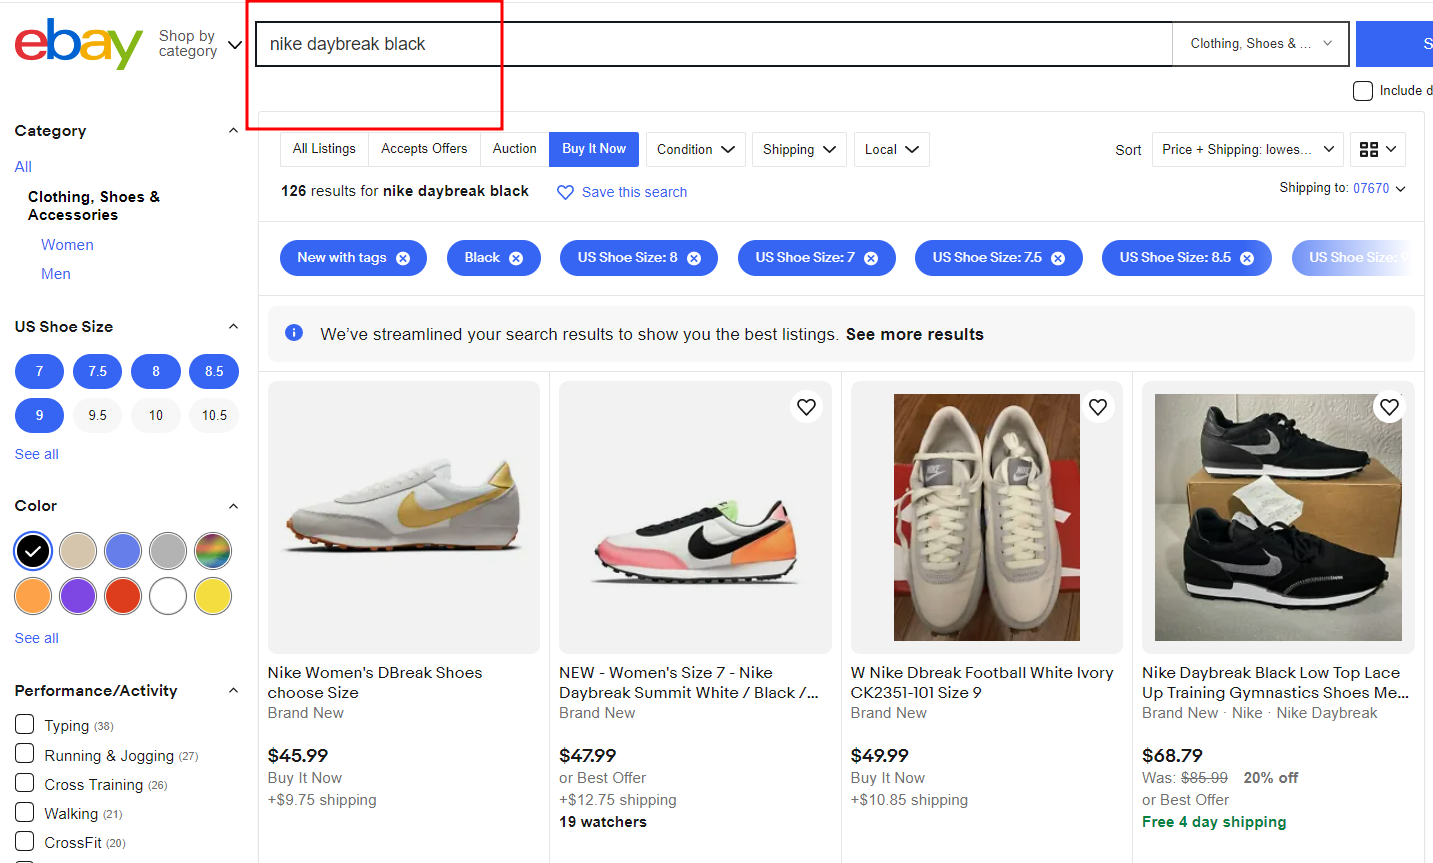Expand the Condition filter dropdown
Image resolution: width=1433 pixels, height=863 pixels.
[695, 149]
